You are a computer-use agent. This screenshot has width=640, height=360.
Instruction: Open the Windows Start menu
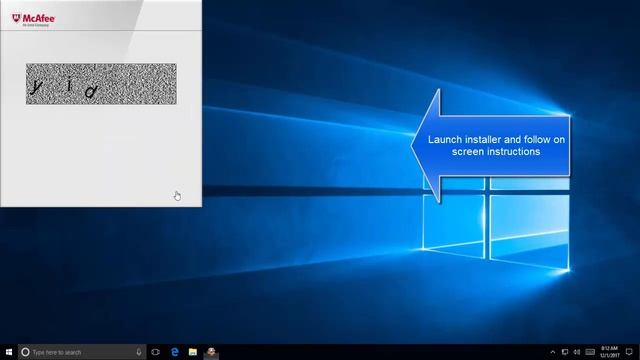click(9, 352)
